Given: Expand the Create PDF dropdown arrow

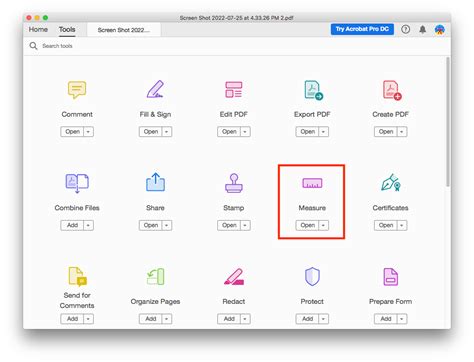Looking at the screenshot, I should 402,132.
